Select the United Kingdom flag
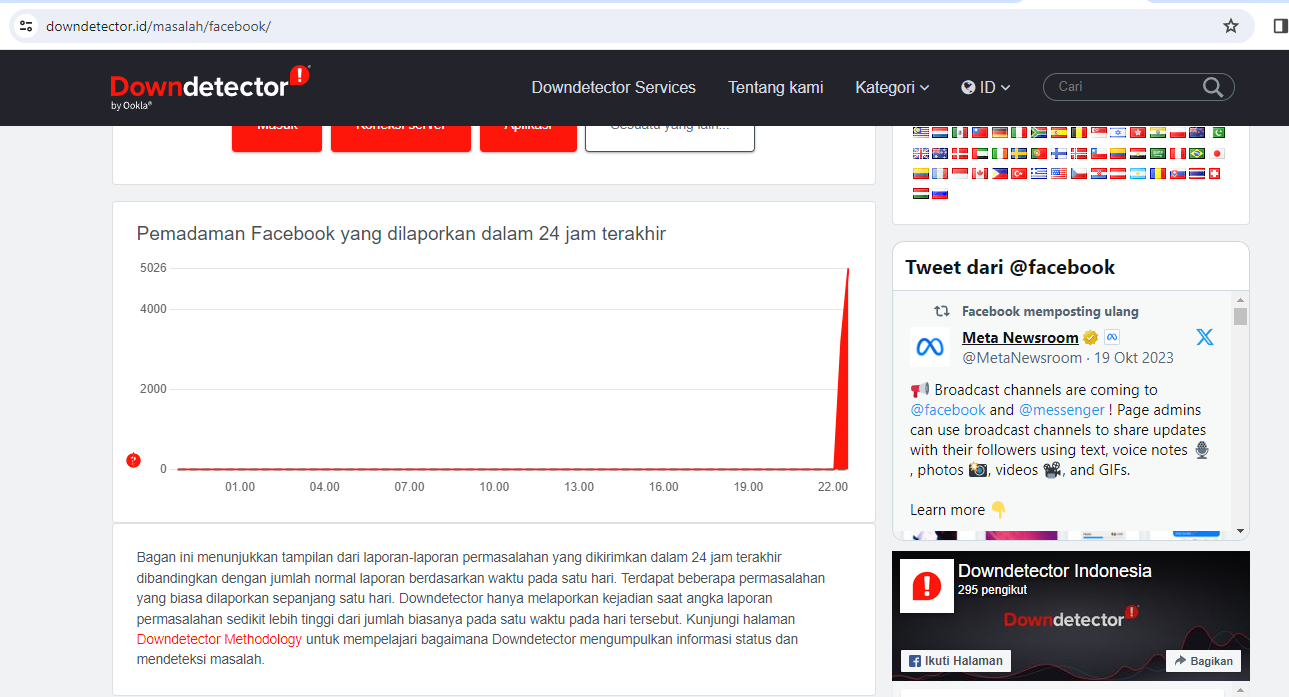 click(x=921, y=153)
